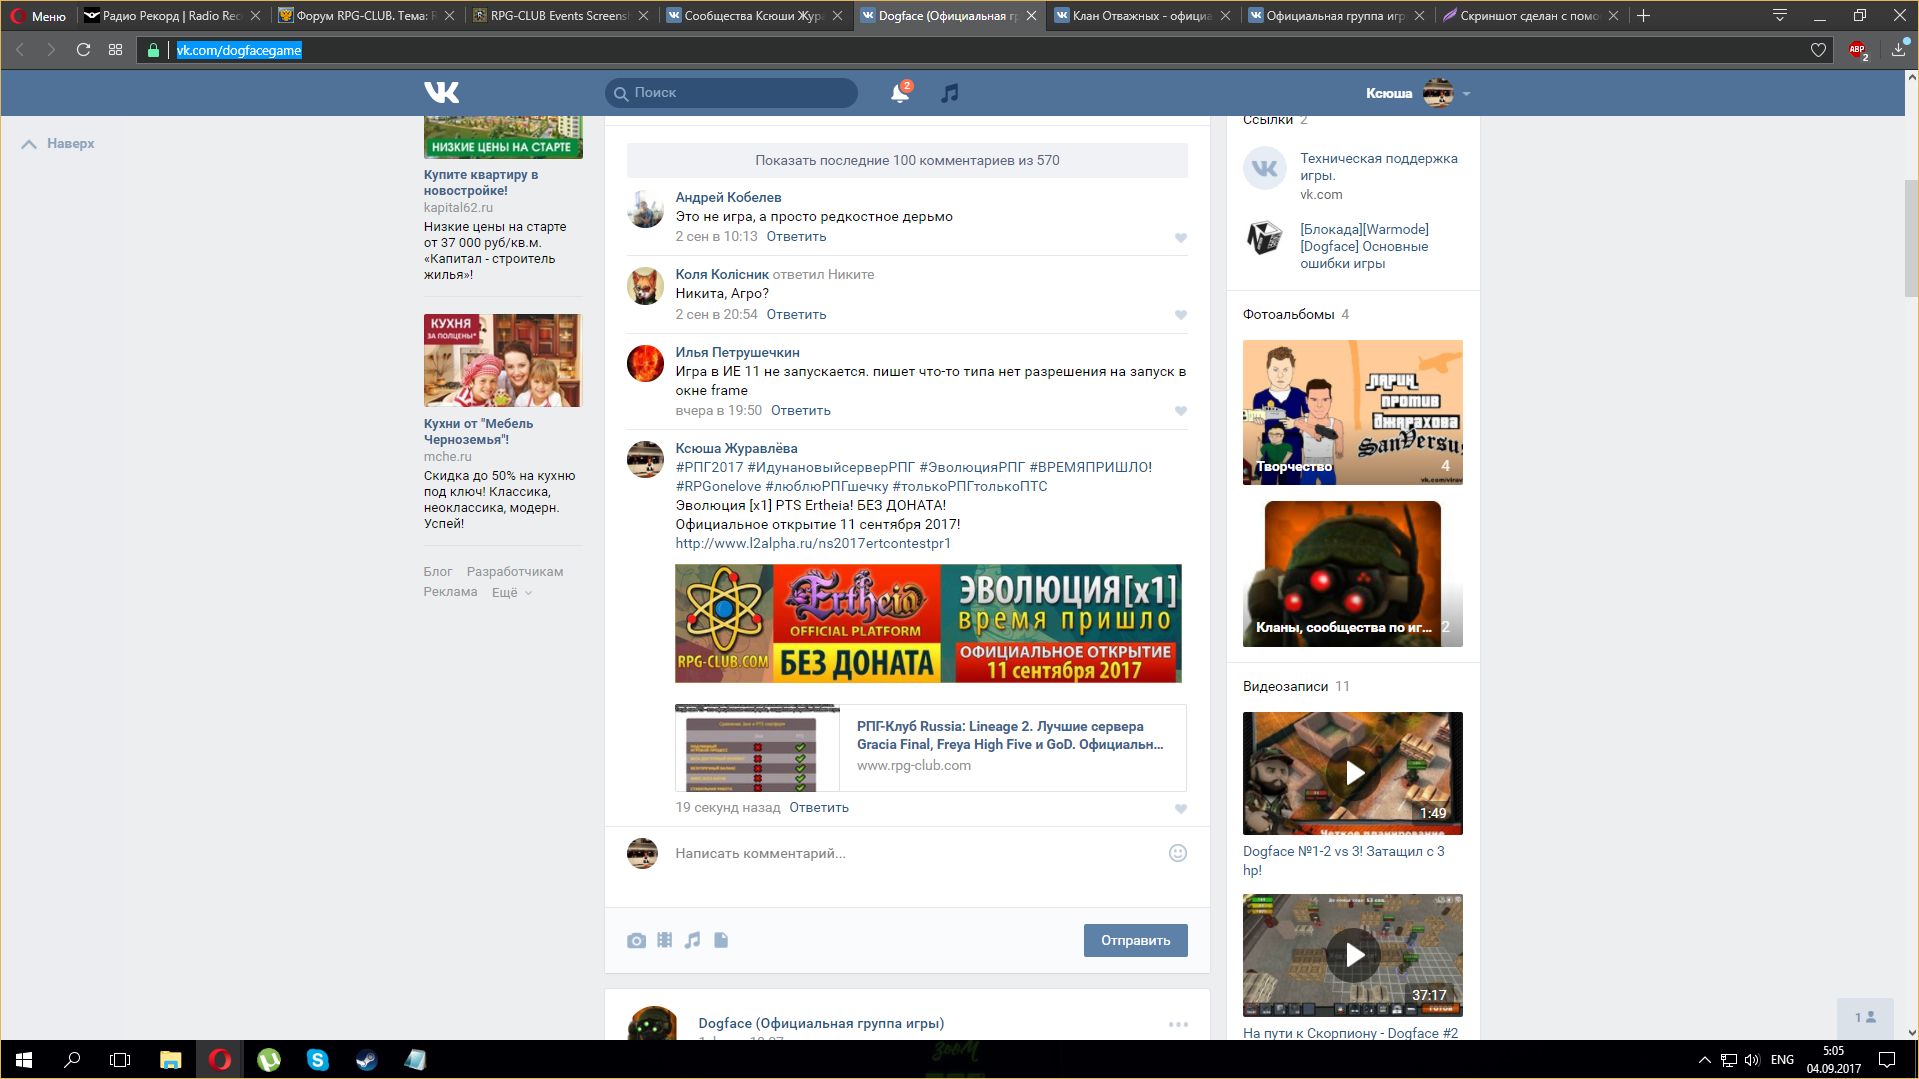Reply to Андрей Кобелев's comment

(x=796, y=237)
